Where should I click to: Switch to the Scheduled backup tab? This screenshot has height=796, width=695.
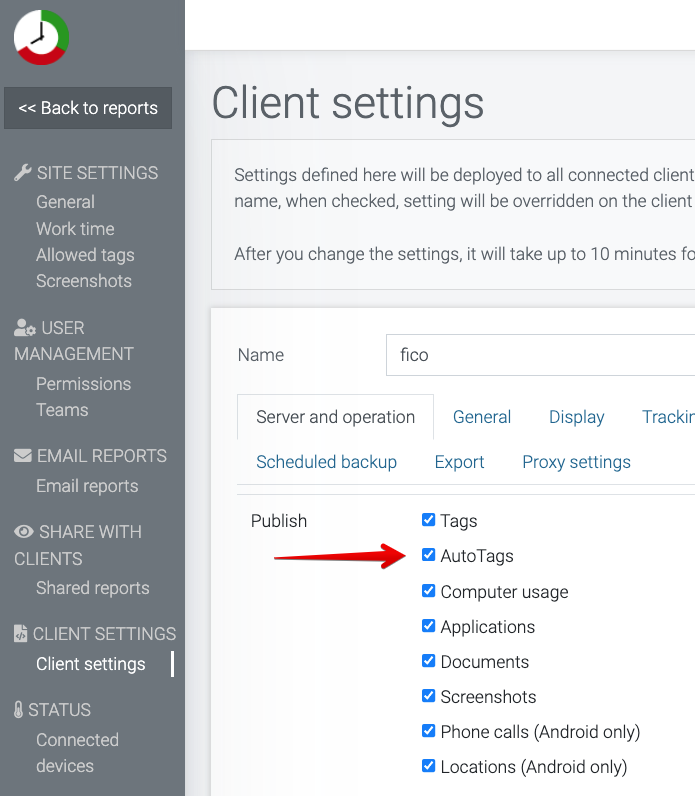click(326, 462)
